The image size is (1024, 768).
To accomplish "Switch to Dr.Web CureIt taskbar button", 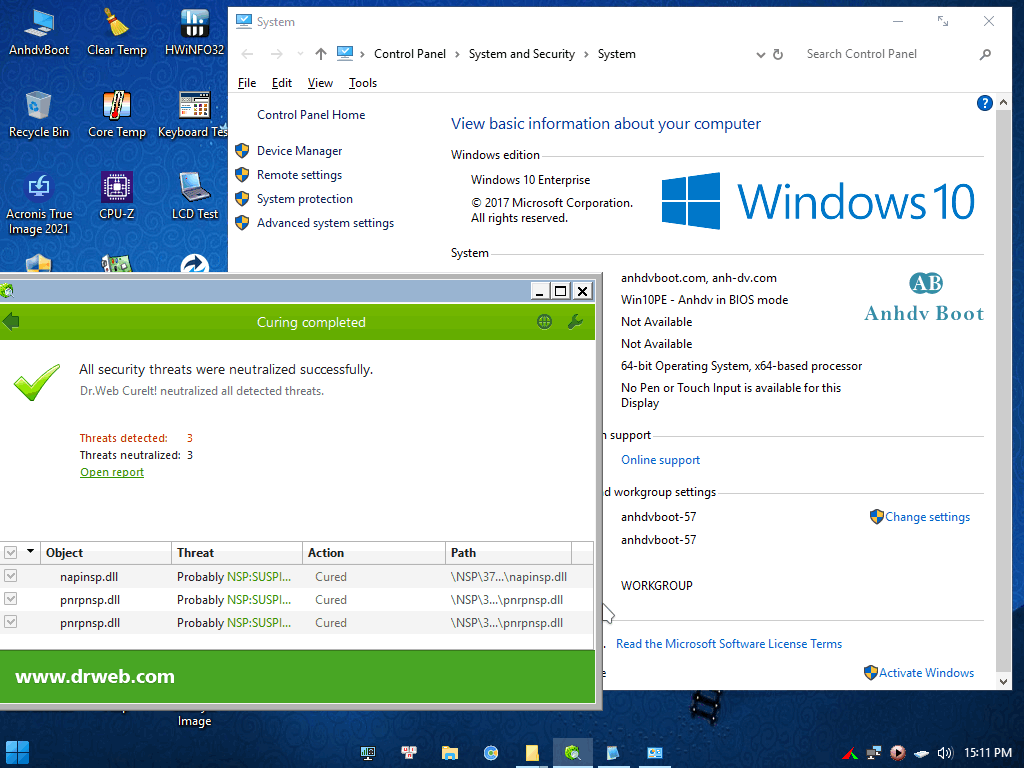I will 573,752.
